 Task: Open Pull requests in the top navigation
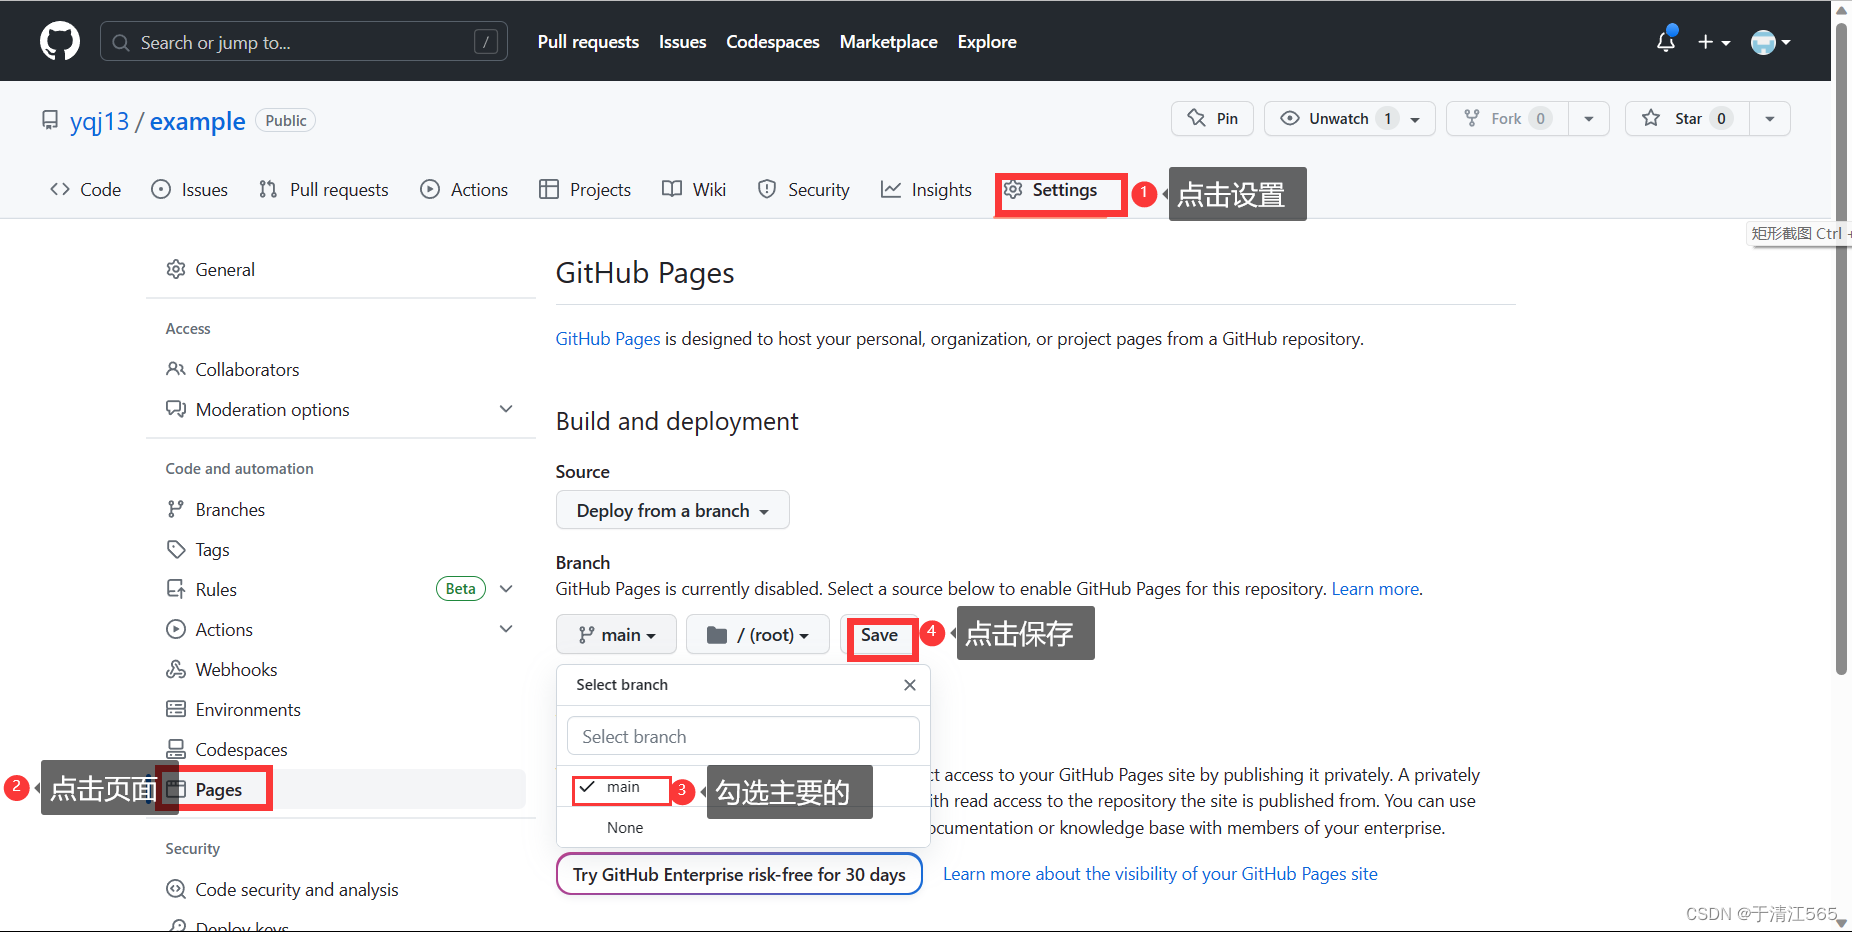[588, 42]
